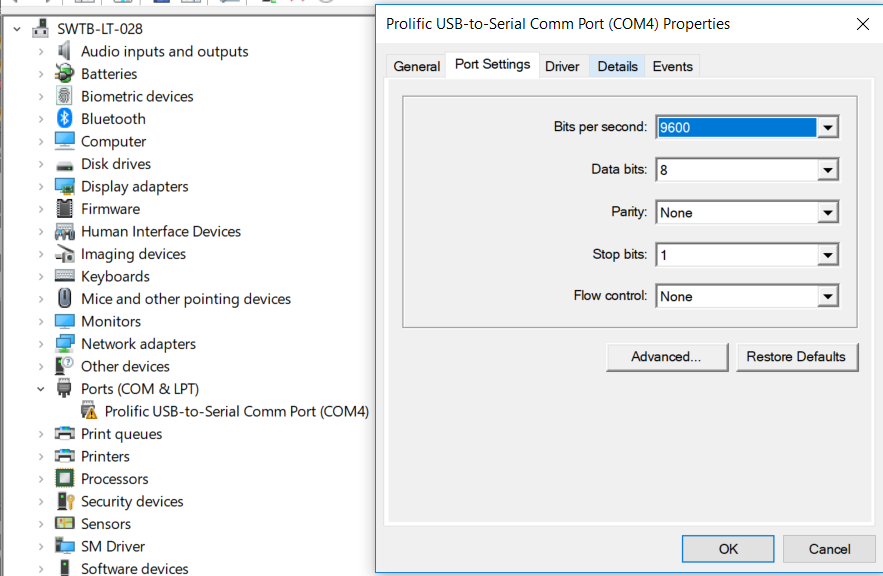This screenshot has width=883, height=576.
Task: Switch to the Driver tab
Action: click(562, 66)
